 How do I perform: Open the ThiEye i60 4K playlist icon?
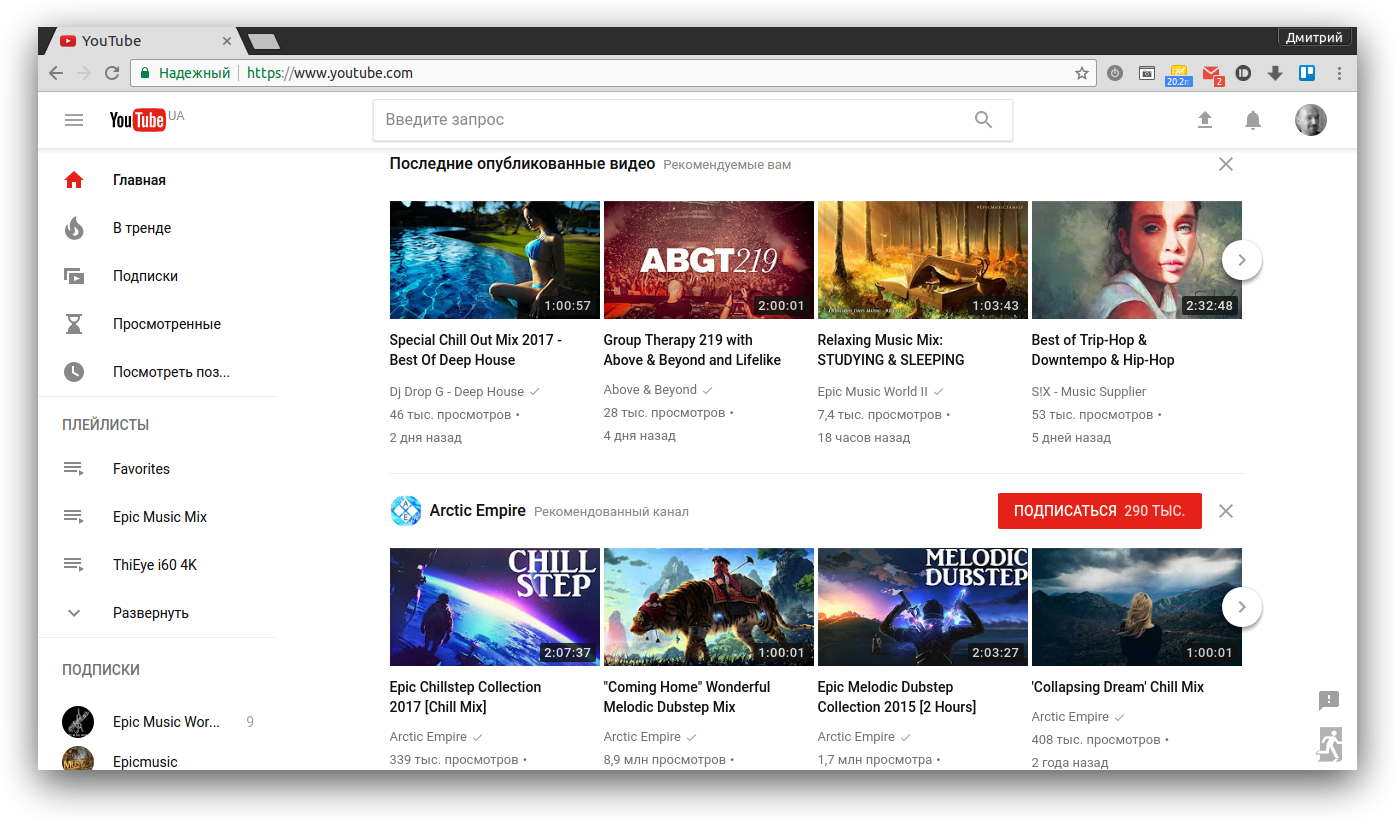[74, 565]
